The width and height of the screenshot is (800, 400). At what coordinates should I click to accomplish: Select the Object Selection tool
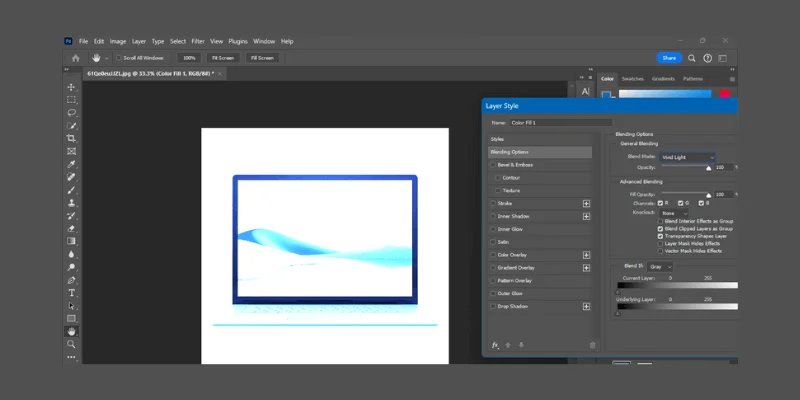click(71, 126)
